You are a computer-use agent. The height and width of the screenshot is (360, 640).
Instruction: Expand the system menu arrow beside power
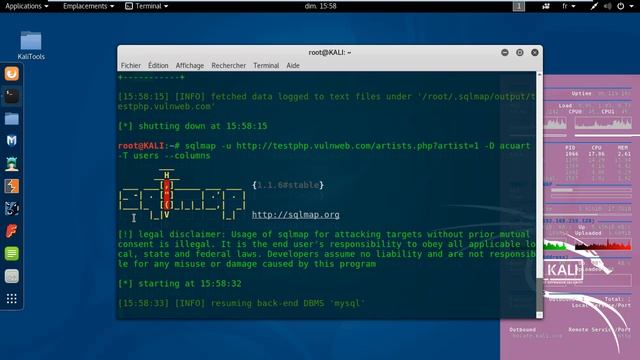pyautogui.click(x=631, y=6)
